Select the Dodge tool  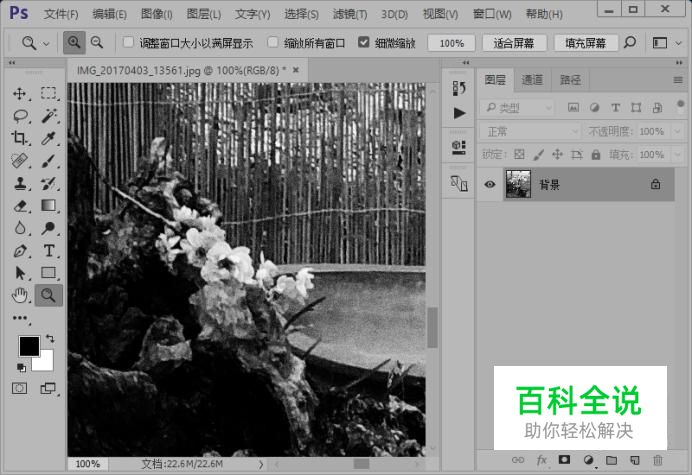[48, 228]
